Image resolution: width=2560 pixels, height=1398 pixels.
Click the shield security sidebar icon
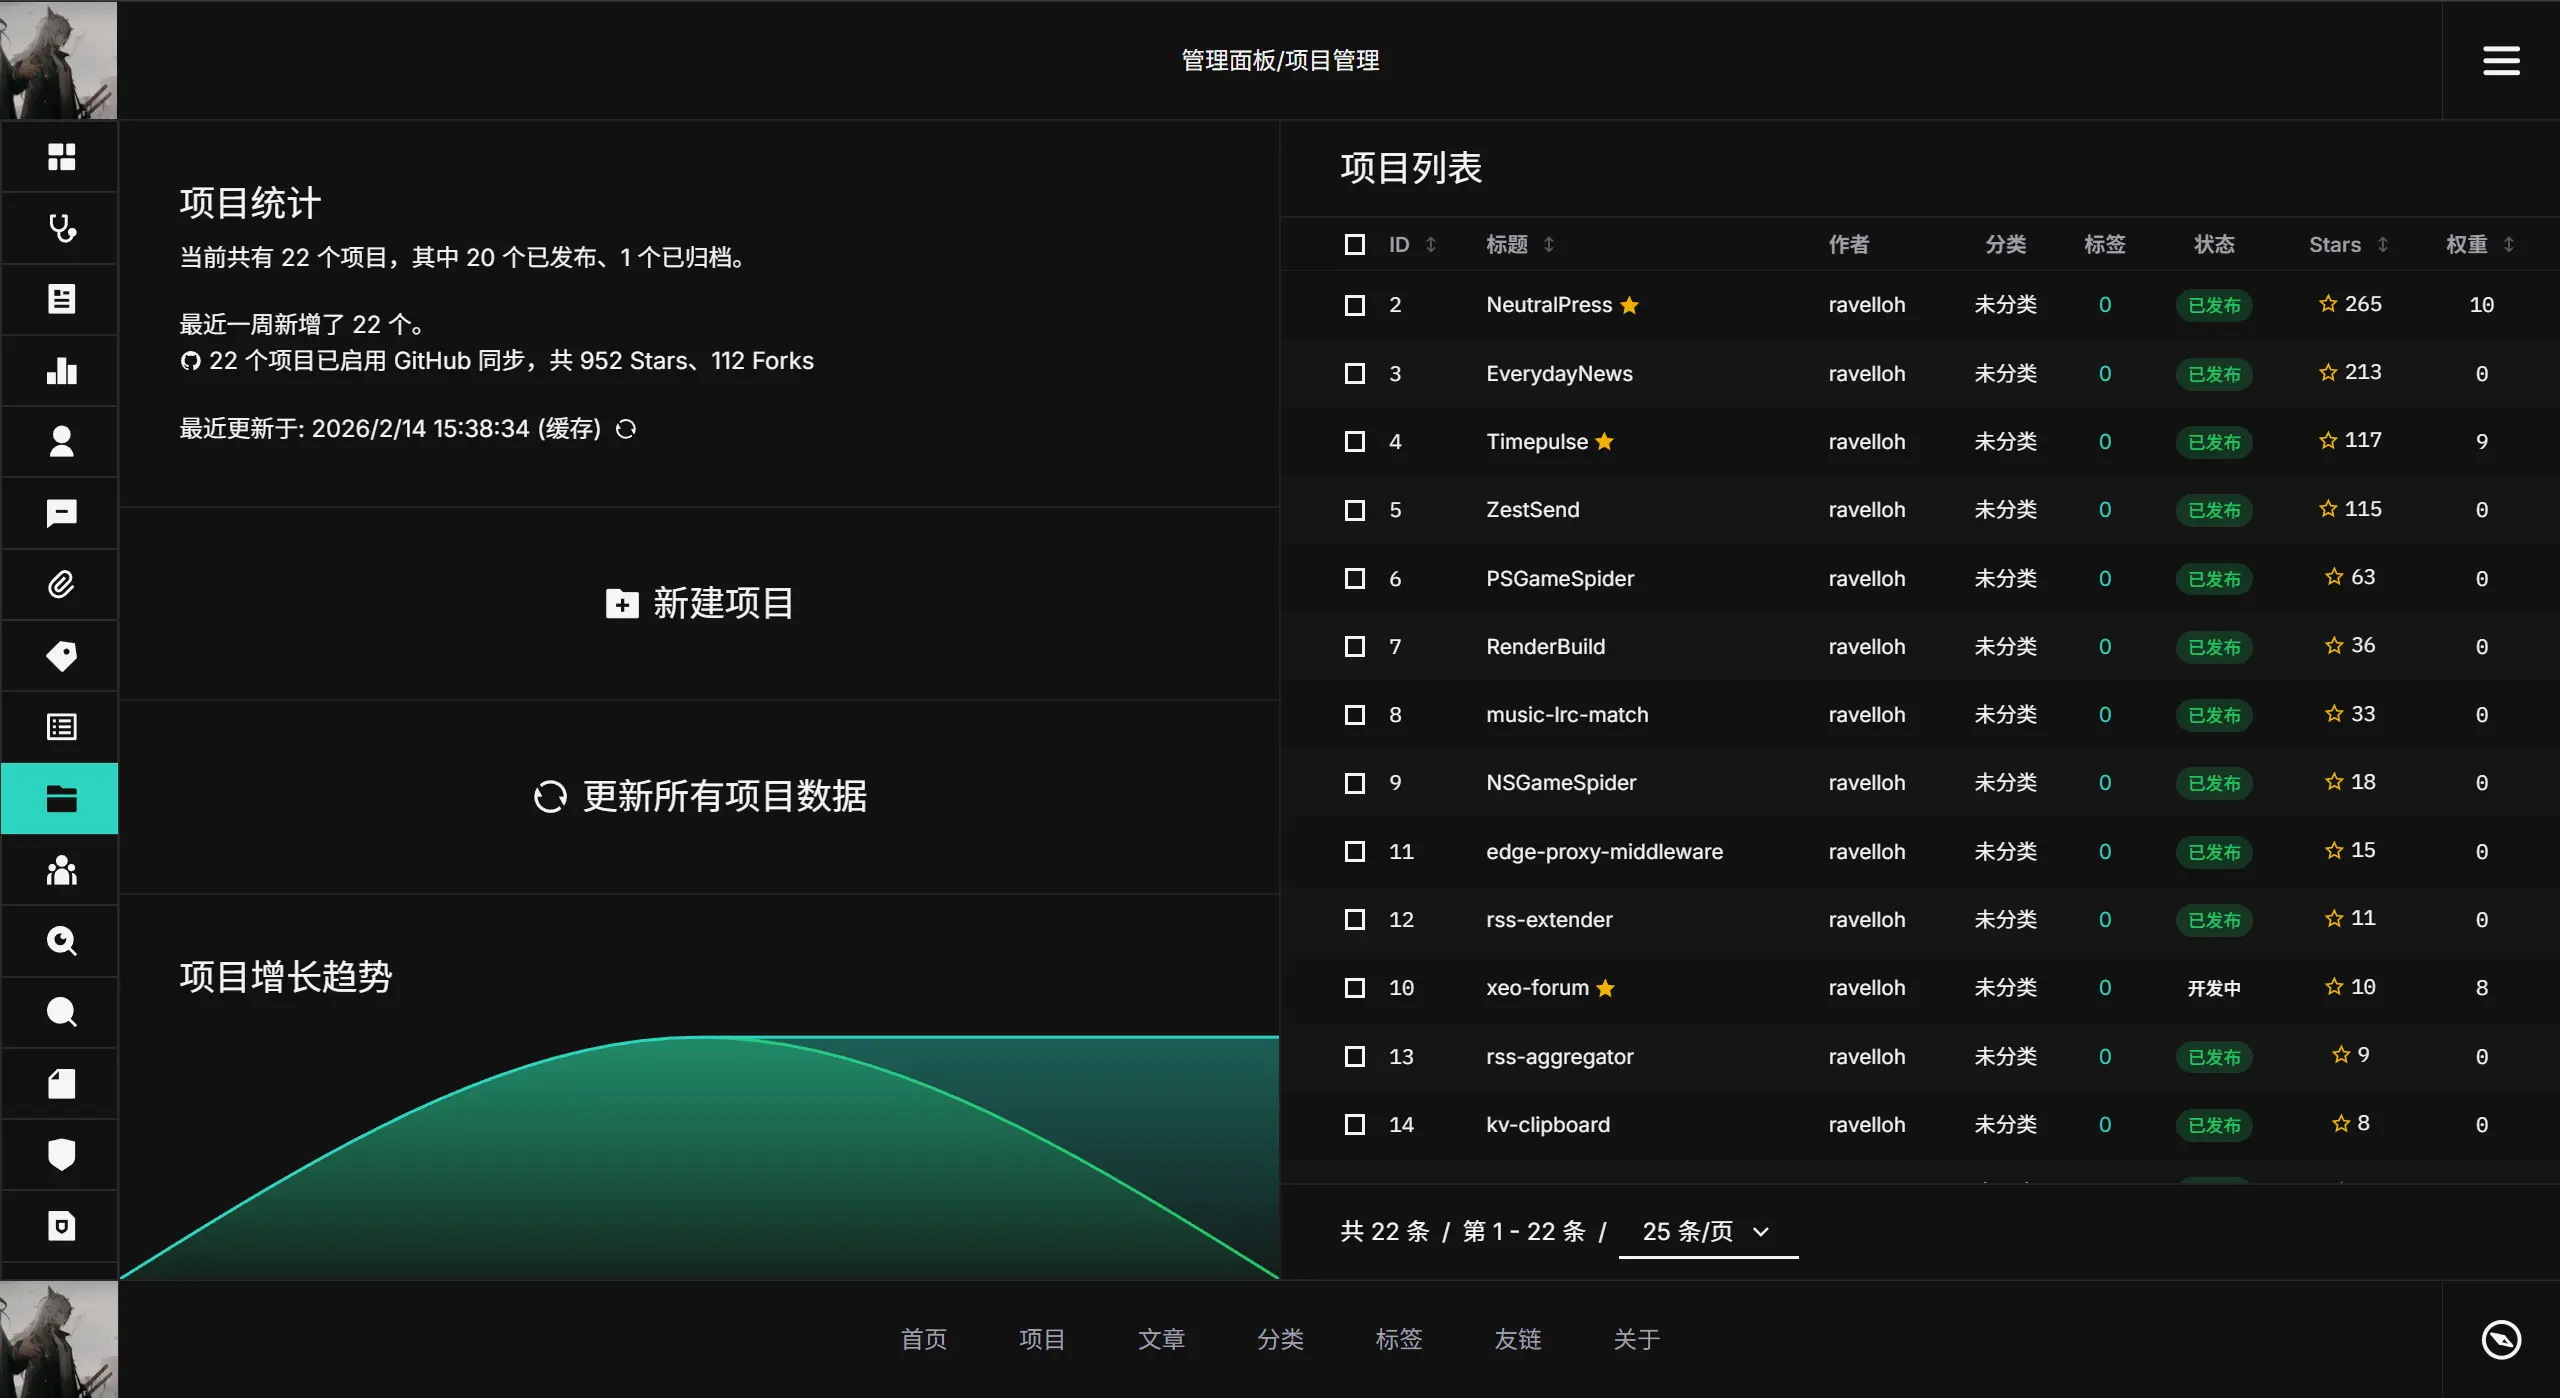[x=61, y=1154]
